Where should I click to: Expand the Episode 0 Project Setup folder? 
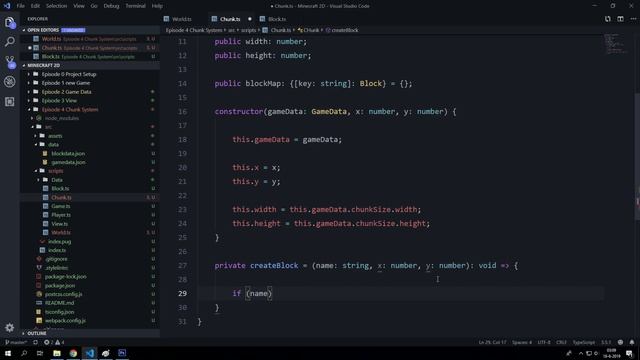(x=69, y=74)
